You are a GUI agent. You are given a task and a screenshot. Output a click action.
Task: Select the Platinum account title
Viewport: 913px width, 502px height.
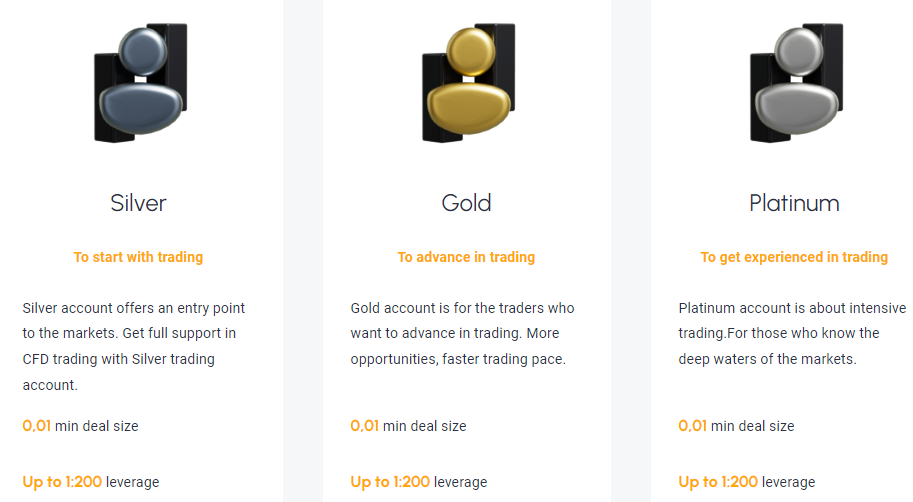(x=794, y=203)
